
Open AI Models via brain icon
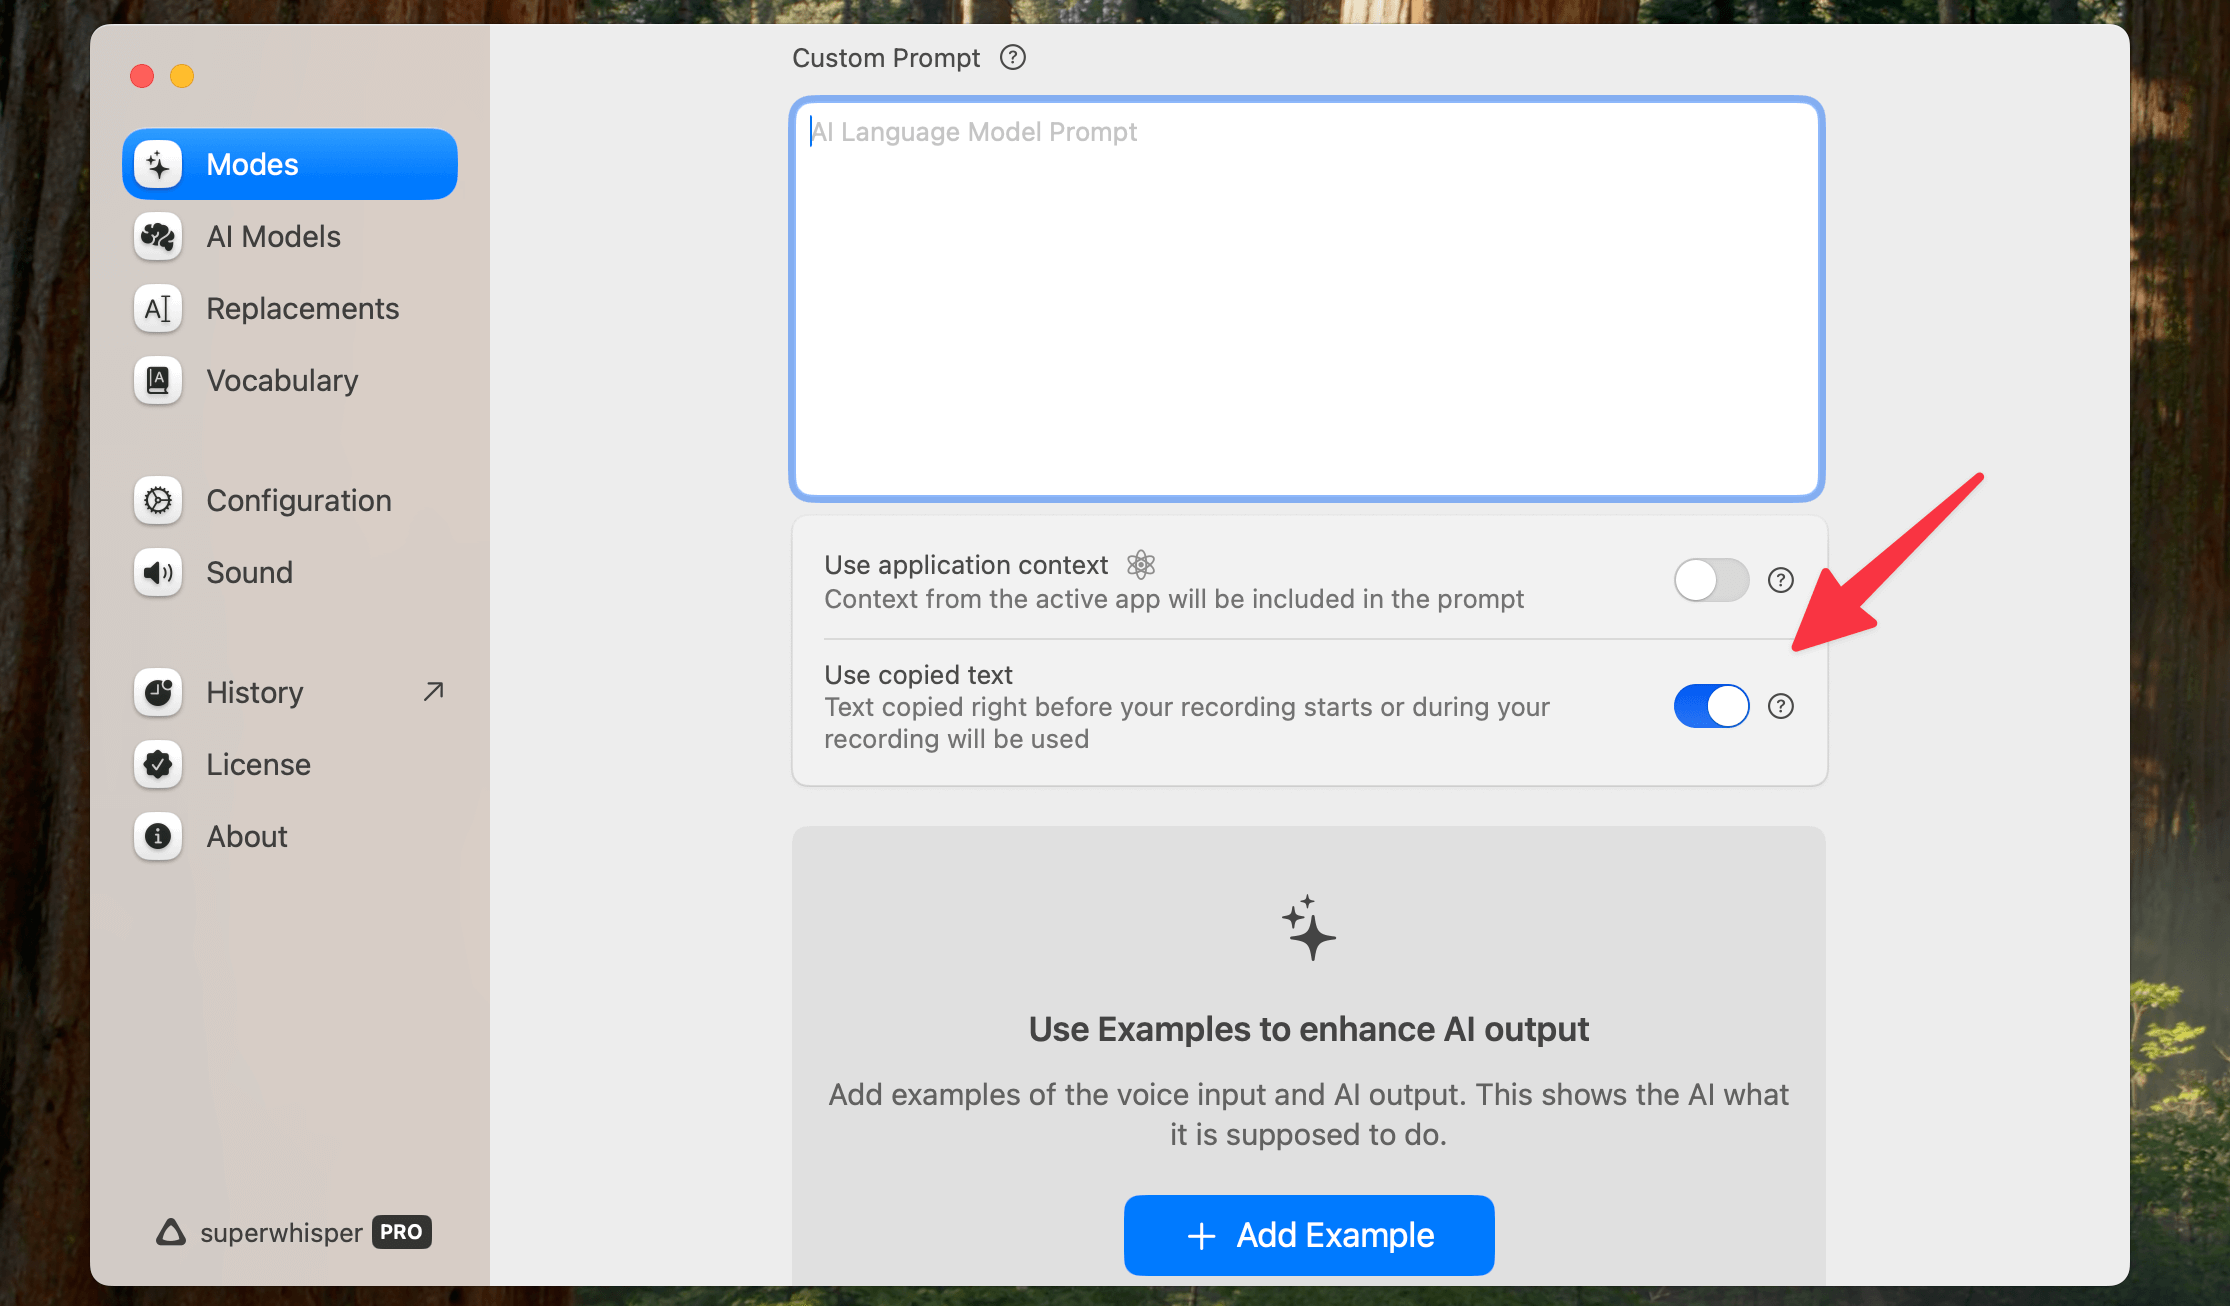tap(158, 237)
